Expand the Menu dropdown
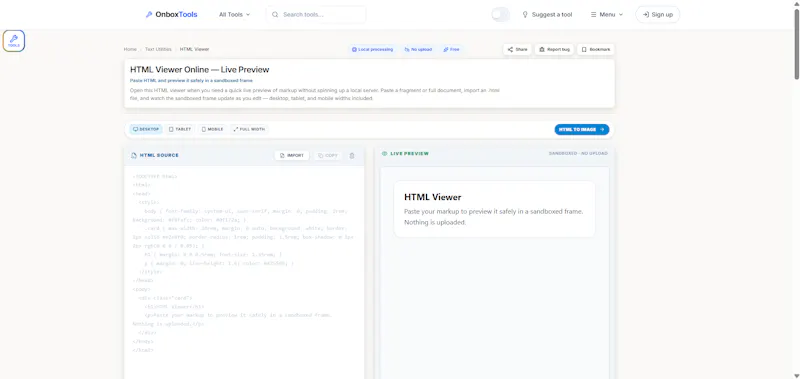 click(x=607, y=14)
